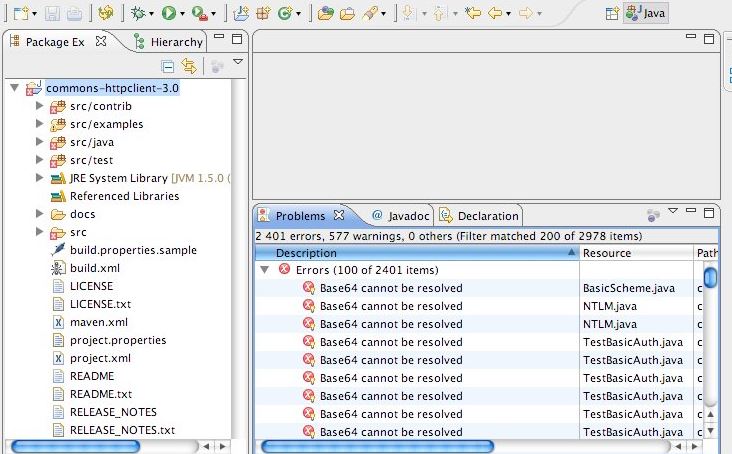Click the New Java Class icon

tap(285, 13)
